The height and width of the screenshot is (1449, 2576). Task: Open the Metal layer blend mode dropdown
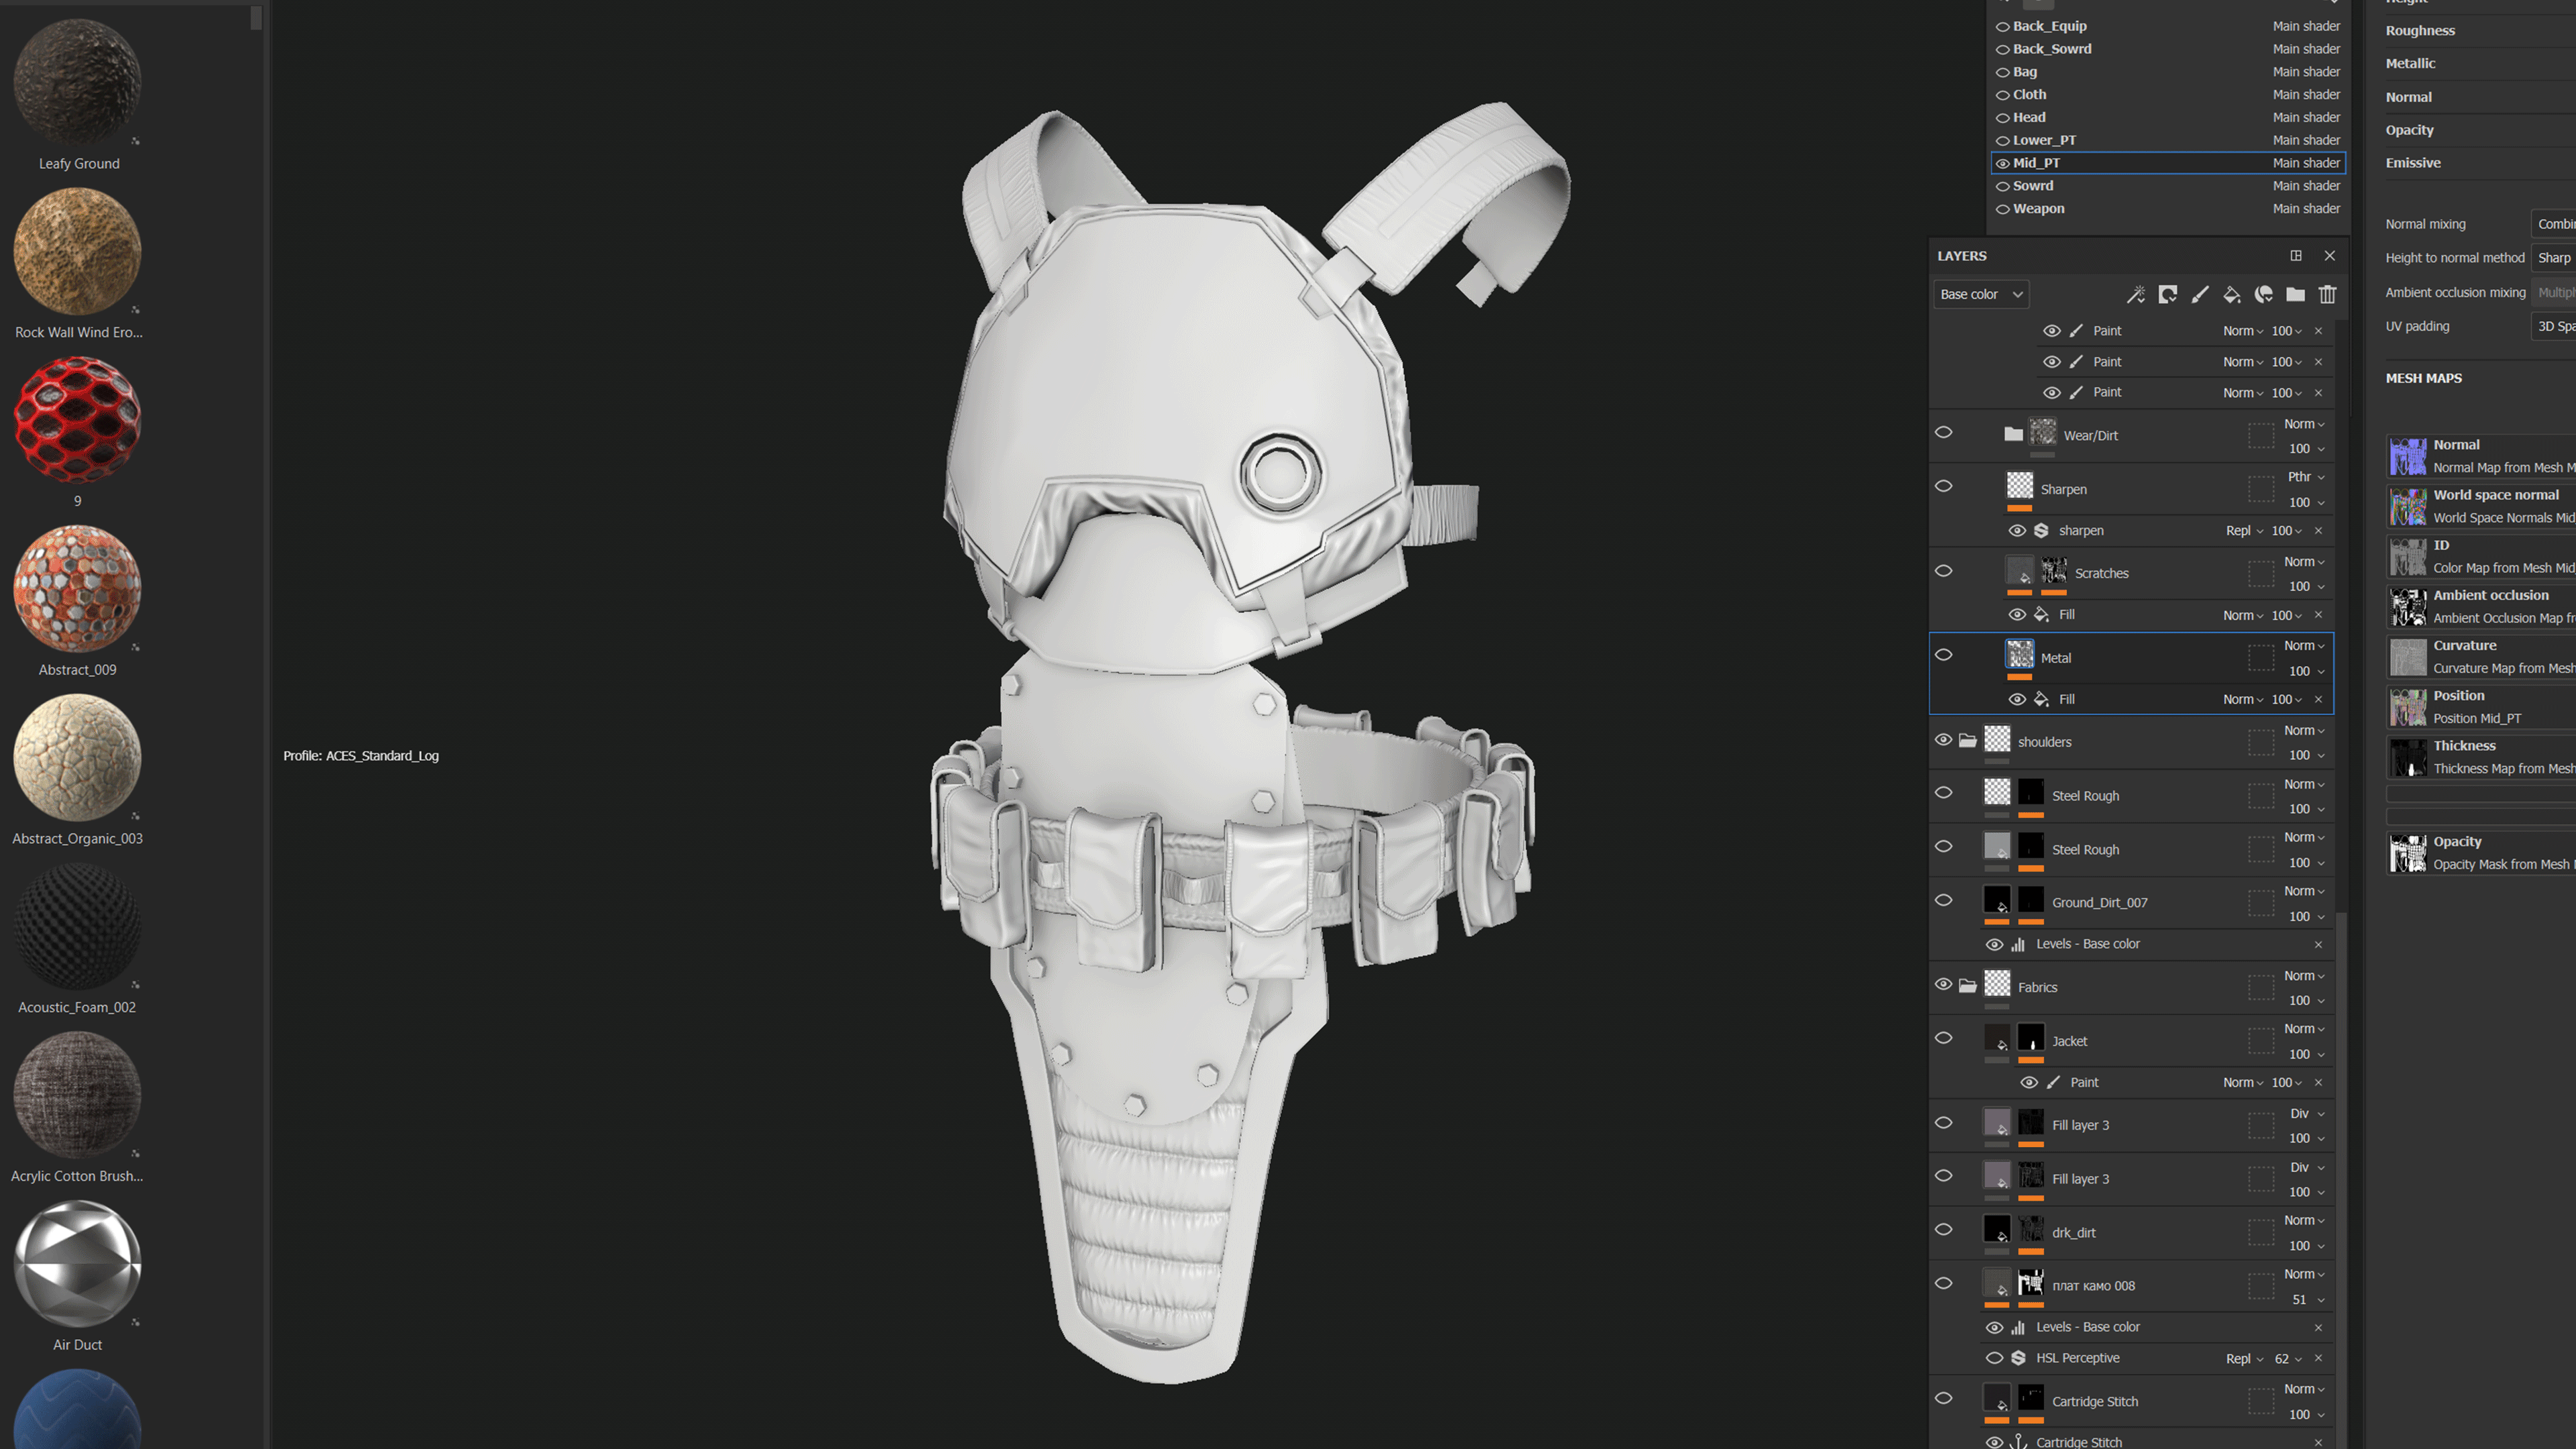2304,645
